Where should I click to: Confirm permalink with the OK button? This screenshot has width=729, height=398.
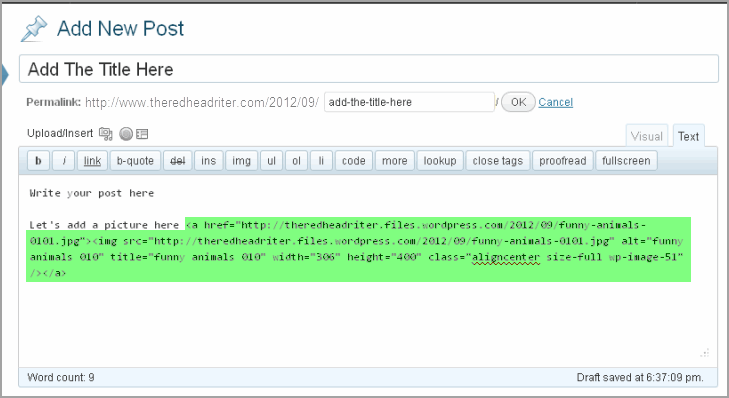click(x=518, y=102)
